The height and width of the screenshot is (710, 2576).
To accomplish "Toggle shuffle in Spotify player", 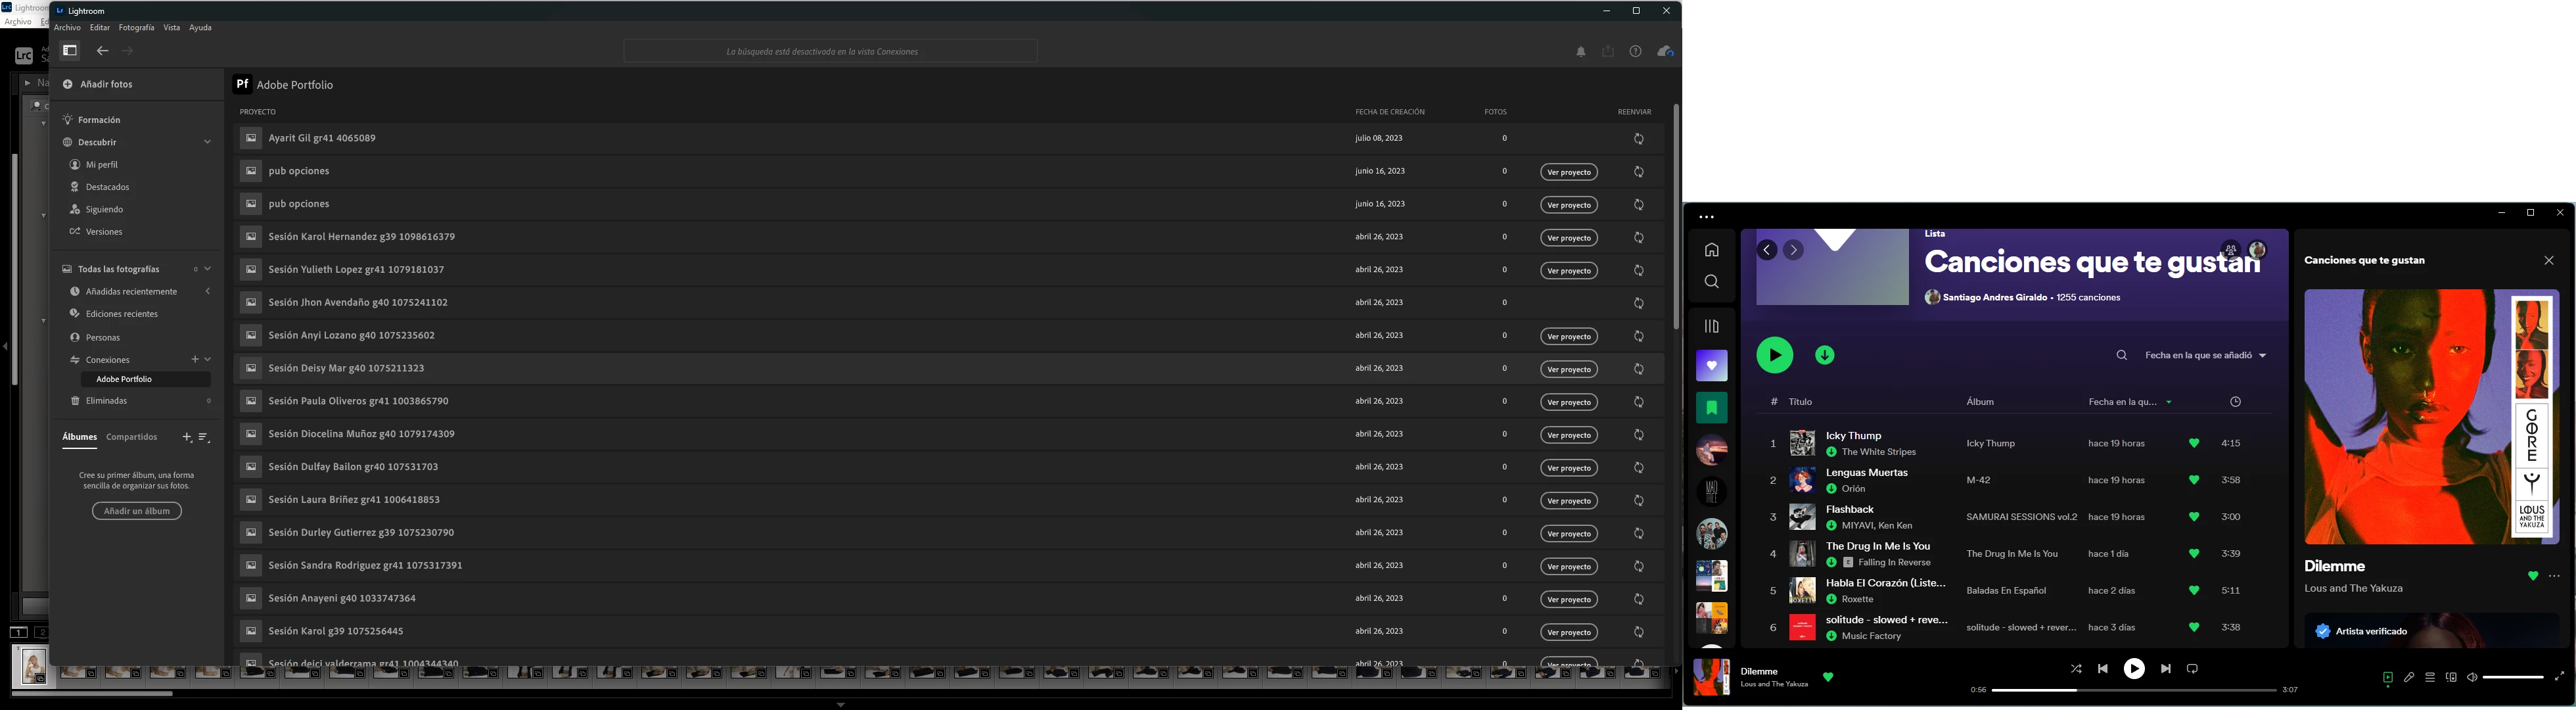I will click(x=2076, y=669).
